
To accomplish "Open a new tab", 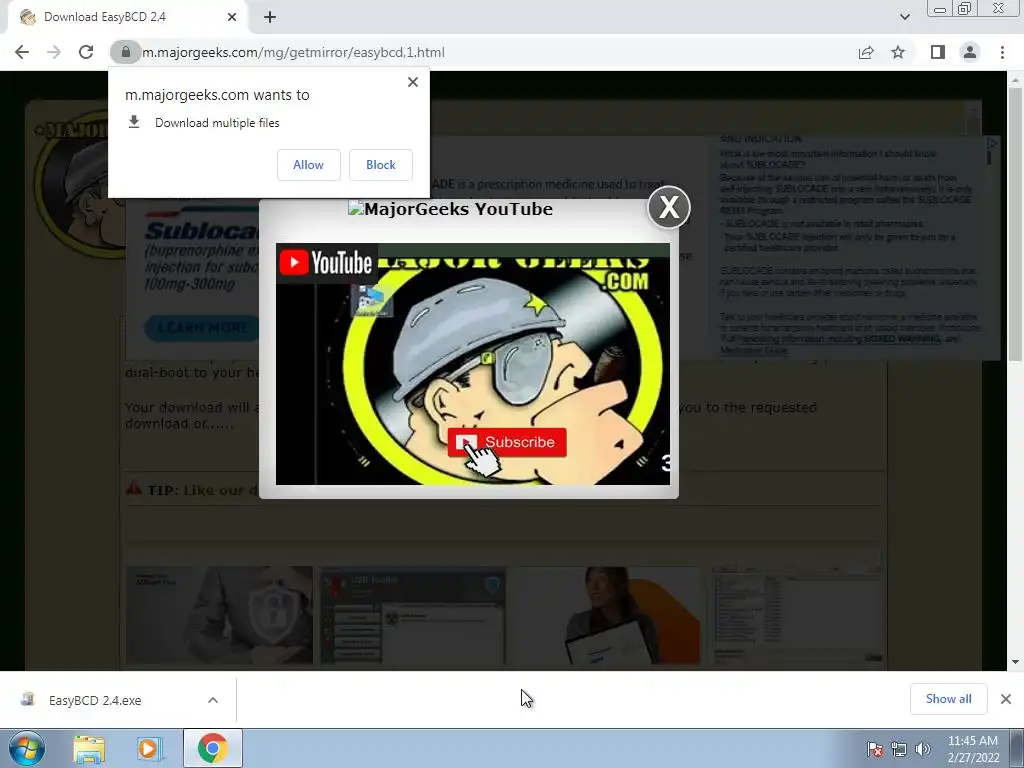I will pyautogui.click(x=270, y=17).
